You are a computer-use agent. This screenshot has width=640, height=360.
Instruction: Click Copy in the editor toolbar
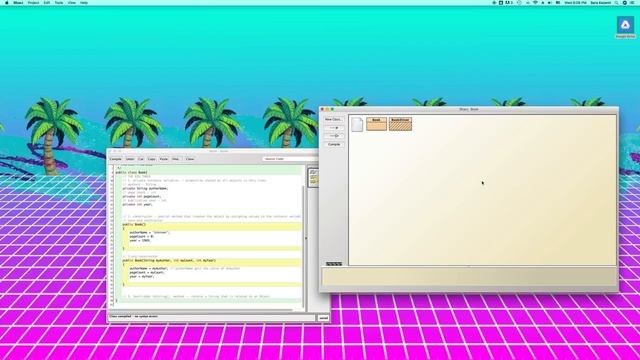coord(151,159)
